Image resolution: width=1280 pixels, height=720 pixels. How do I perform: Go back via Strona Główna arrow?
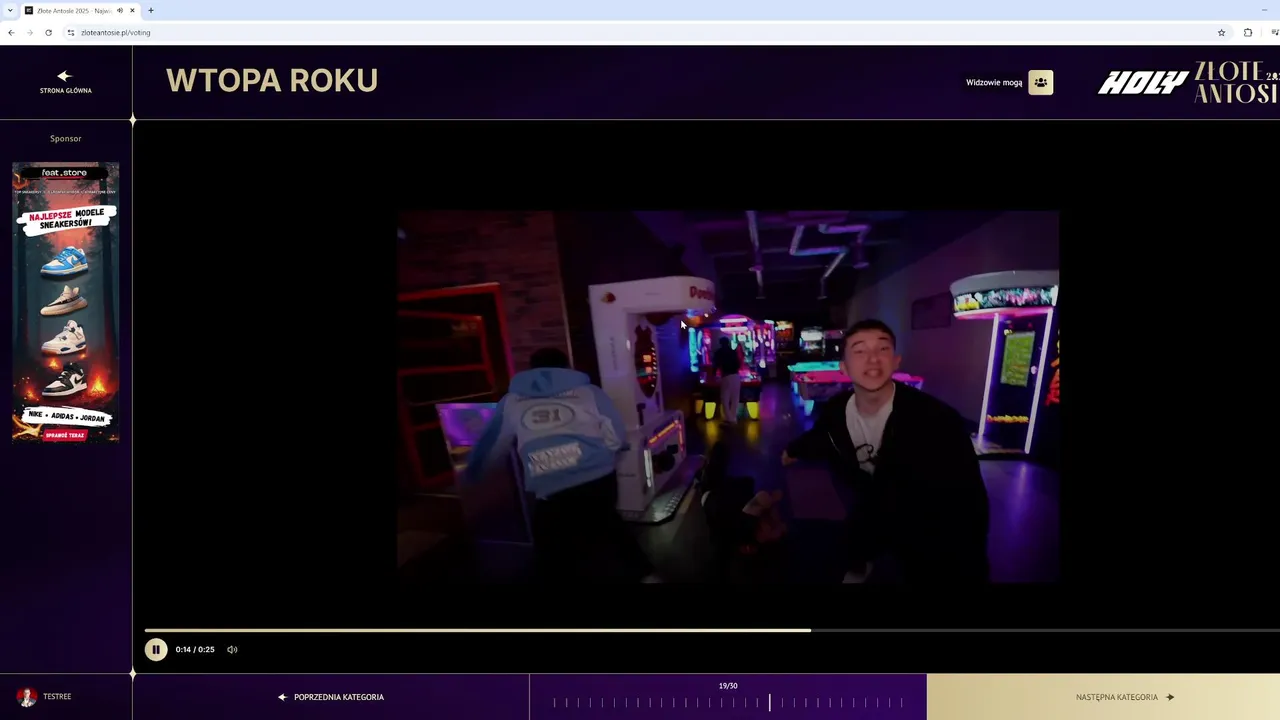(65, 81)
